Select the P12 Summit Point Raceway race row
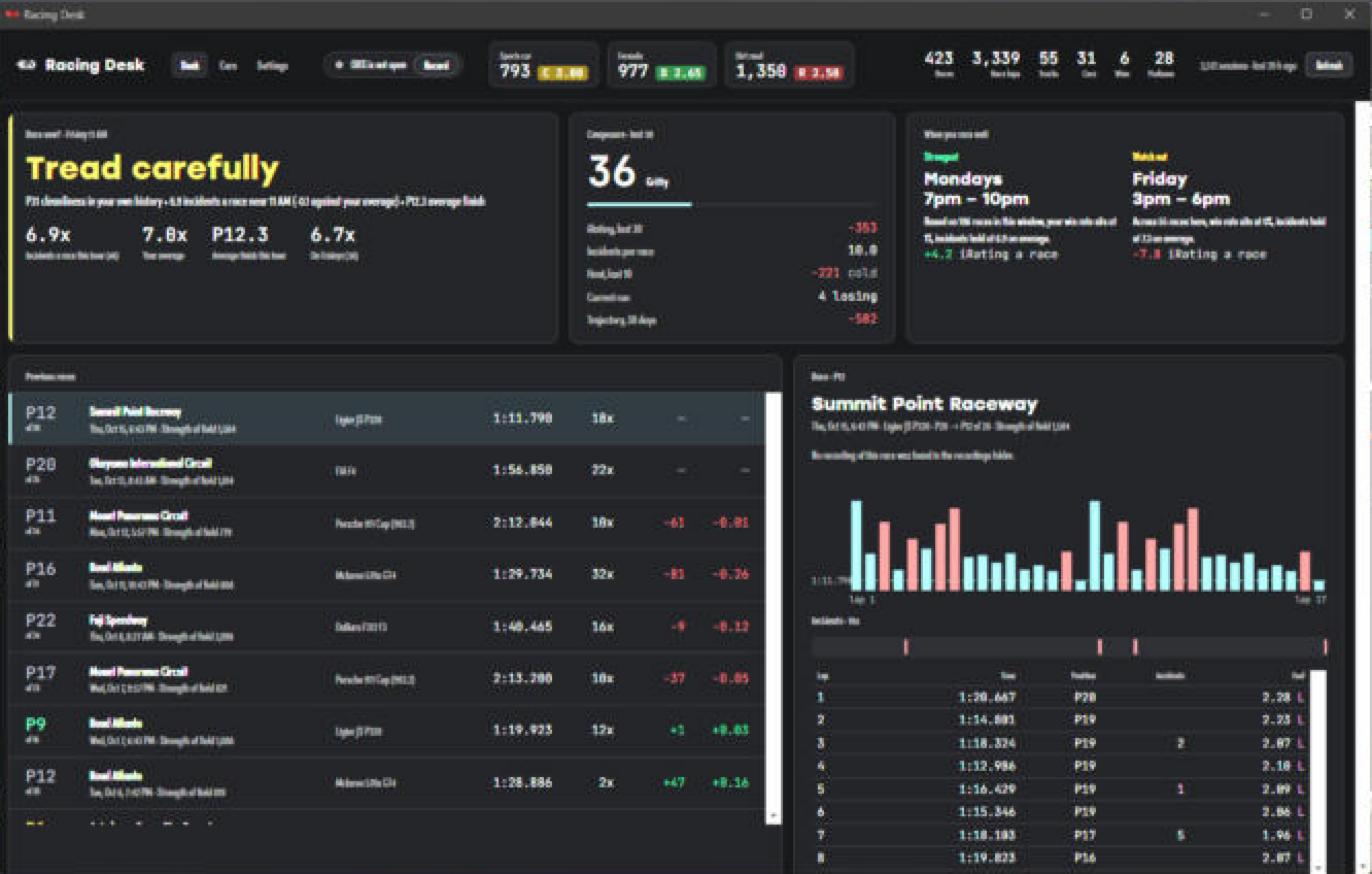Screen dimensions: 1372x874 coord(386,418)
